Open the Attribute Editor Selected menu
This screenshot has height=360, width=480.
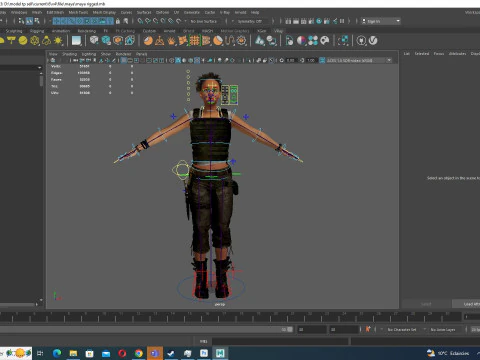[422, 53]
